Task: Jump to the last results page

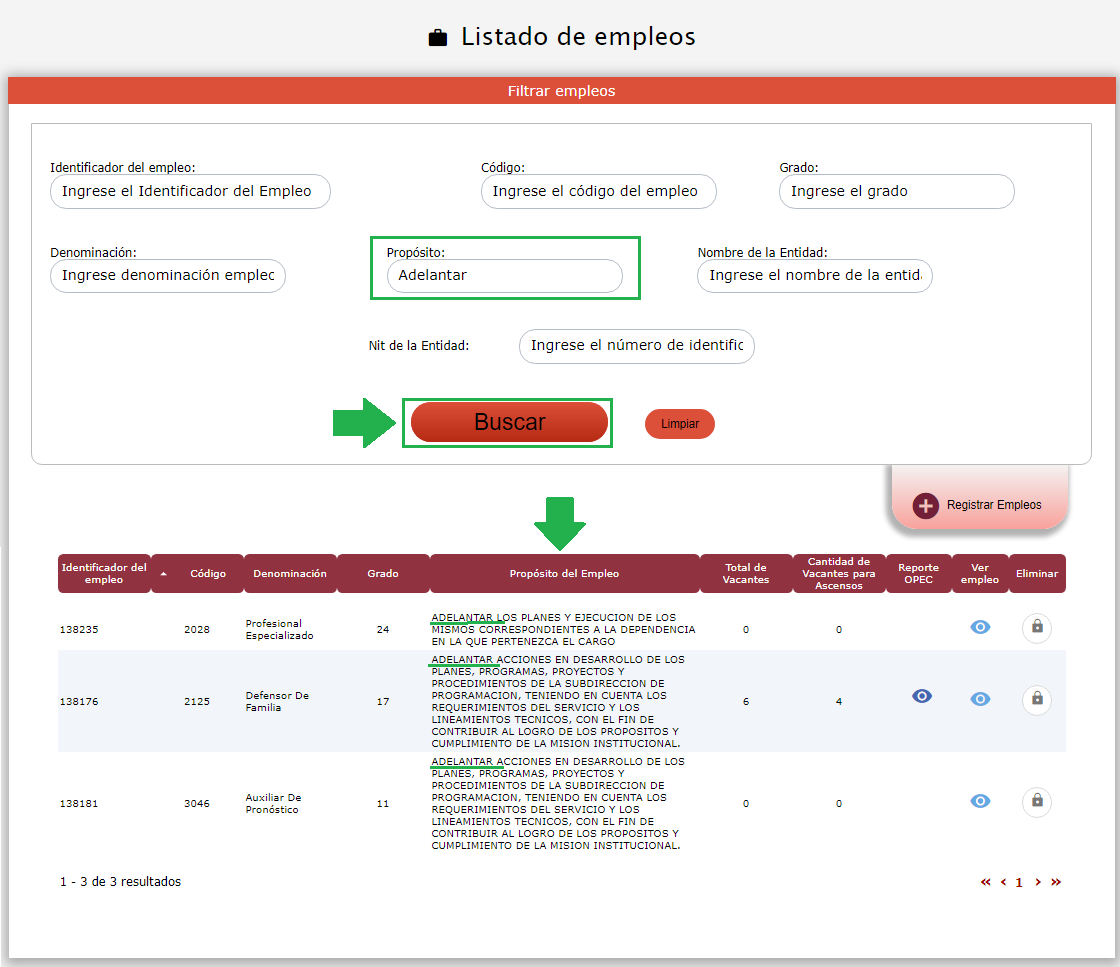Action: click(1056, 882)
